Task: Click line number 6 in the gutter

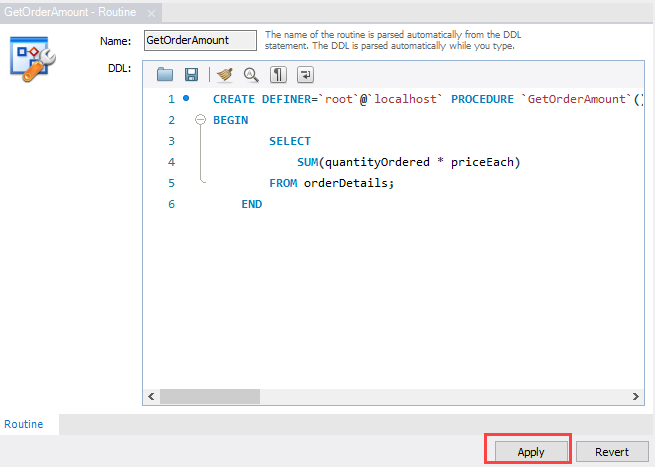Action: (x=171, y=204)
